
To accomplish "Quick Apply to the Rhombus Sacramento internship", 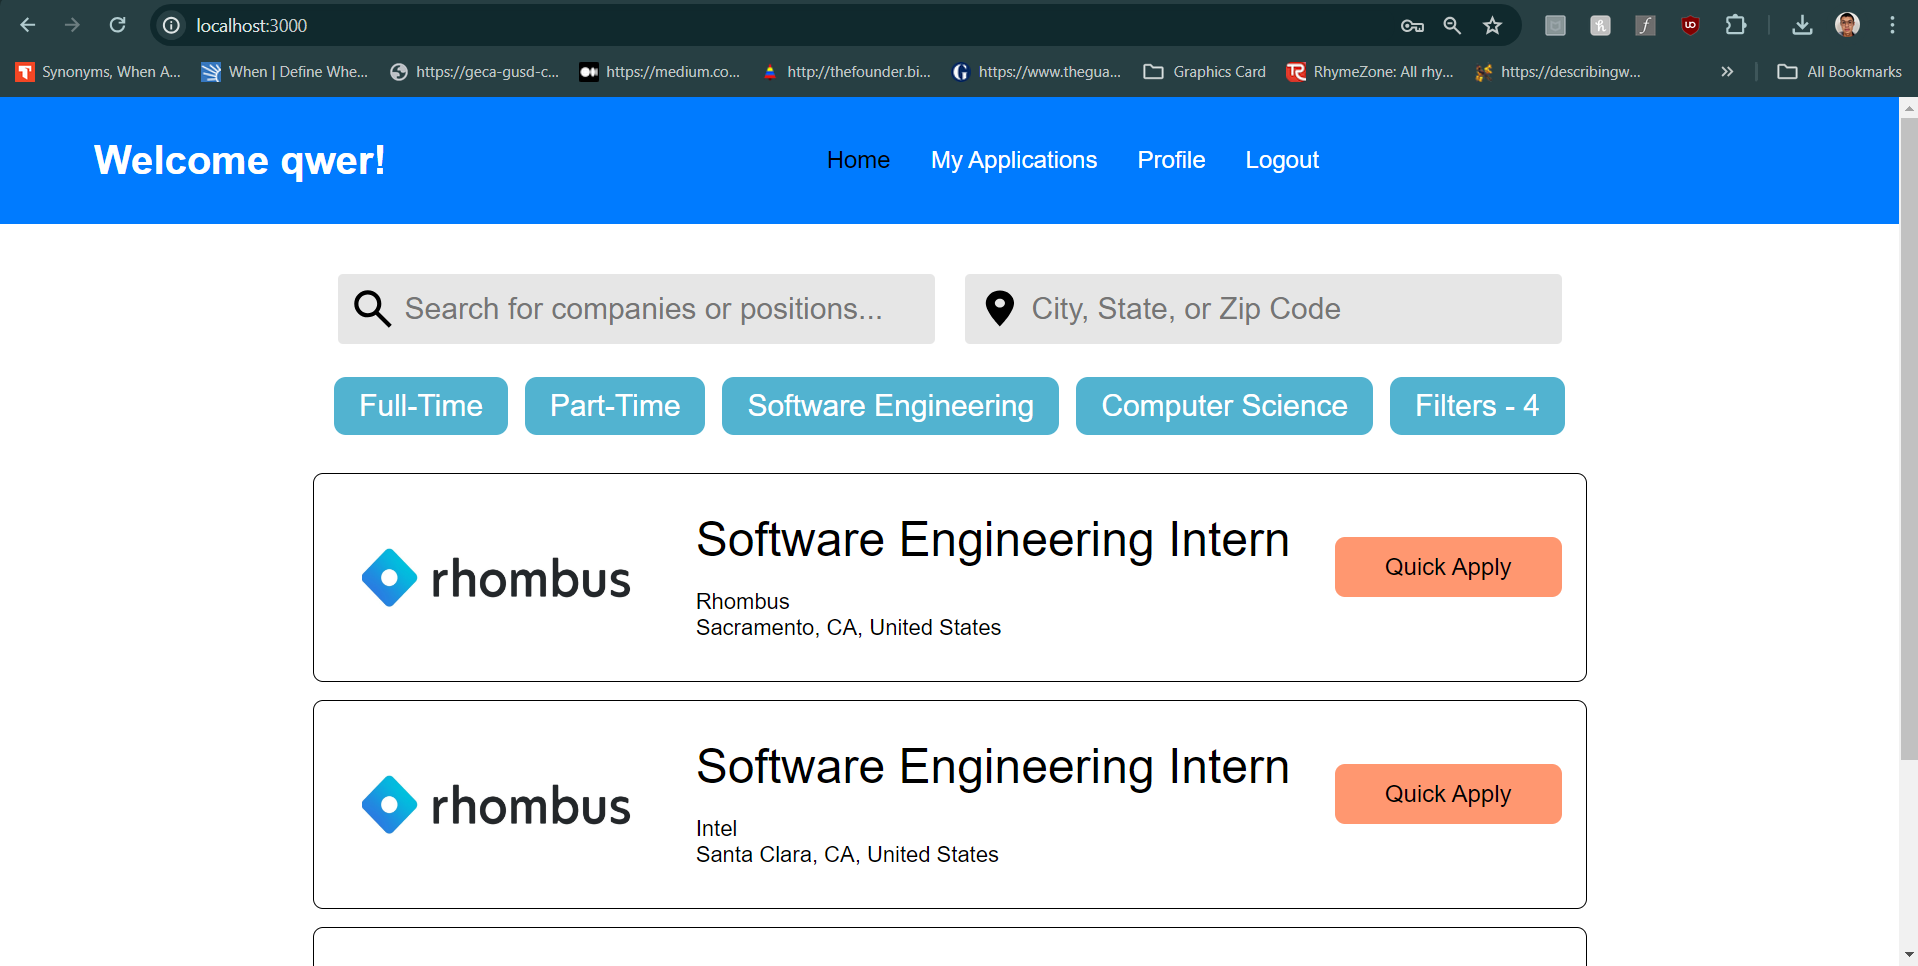I will pyautogui.click(x=1447, y=567).
